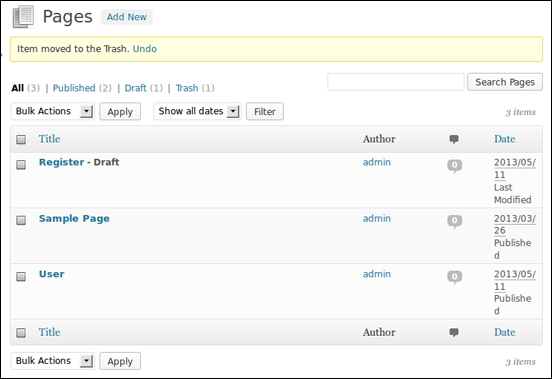Expand the top Bulk Actions dropdown
The width and height of the screenshot is (552, 379).
[x=53, y=111]
